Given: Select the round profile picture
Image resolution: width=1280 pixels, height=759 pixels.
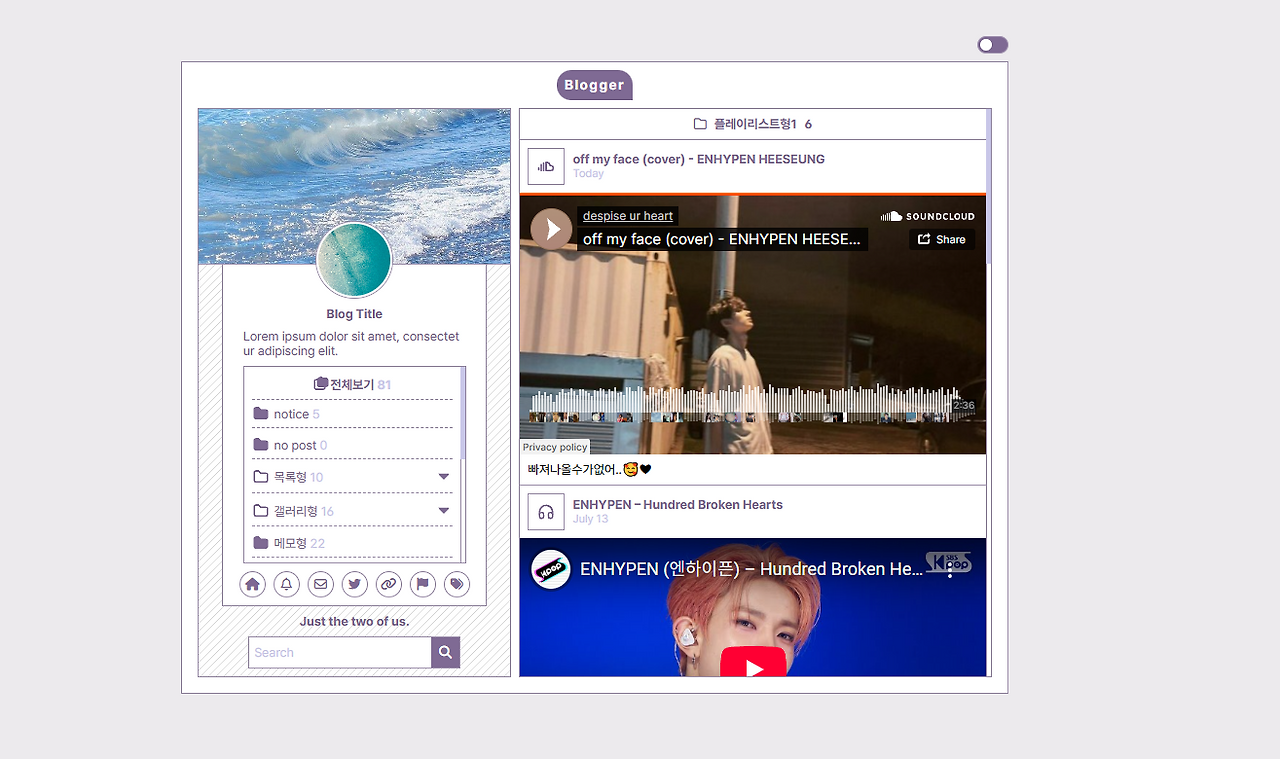Looking at the screenshot, I should click(354, 260).
